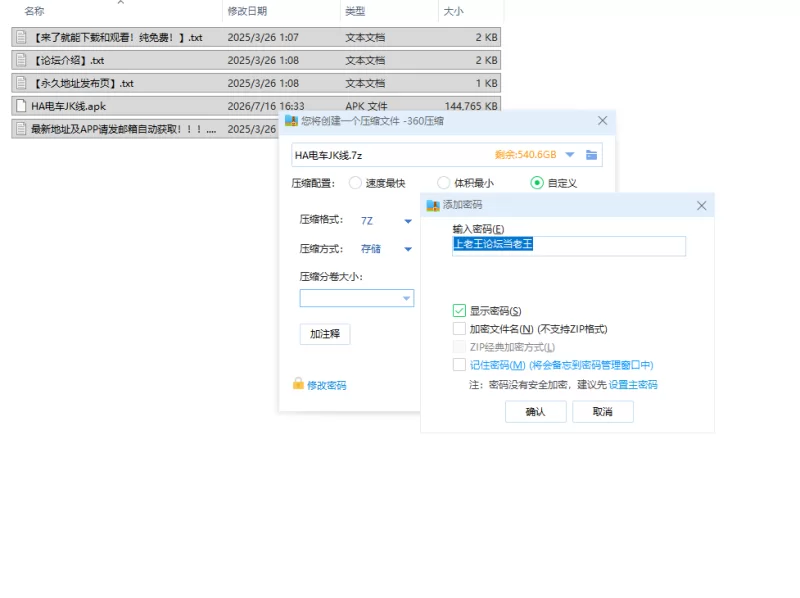Sort files by 类型 column header

(355, 11)
